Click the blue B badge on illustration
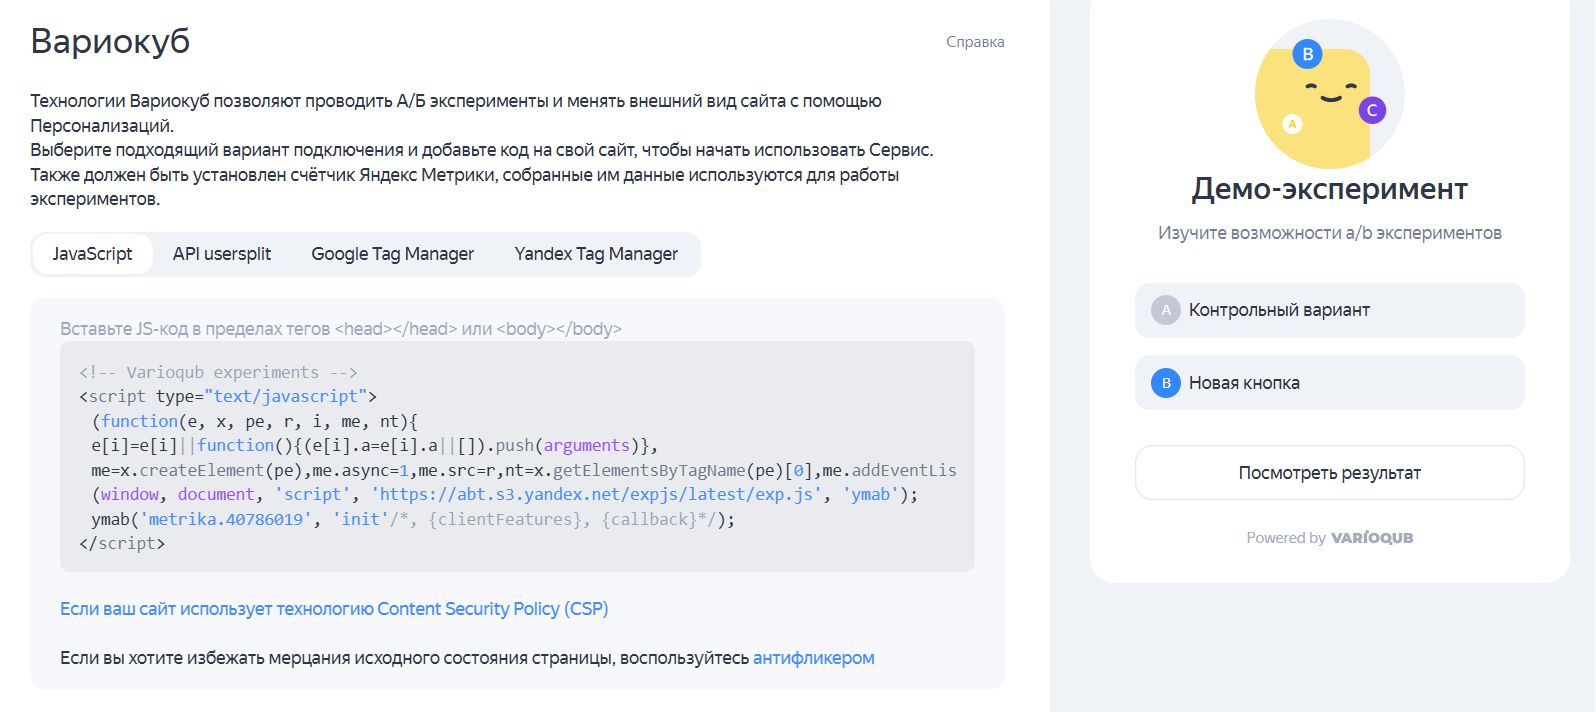This screenshot has height=712, width=1596. 1307,54
